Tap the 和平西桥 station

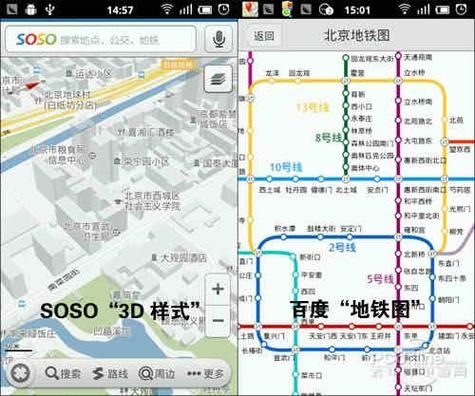(x=398, y=201)
